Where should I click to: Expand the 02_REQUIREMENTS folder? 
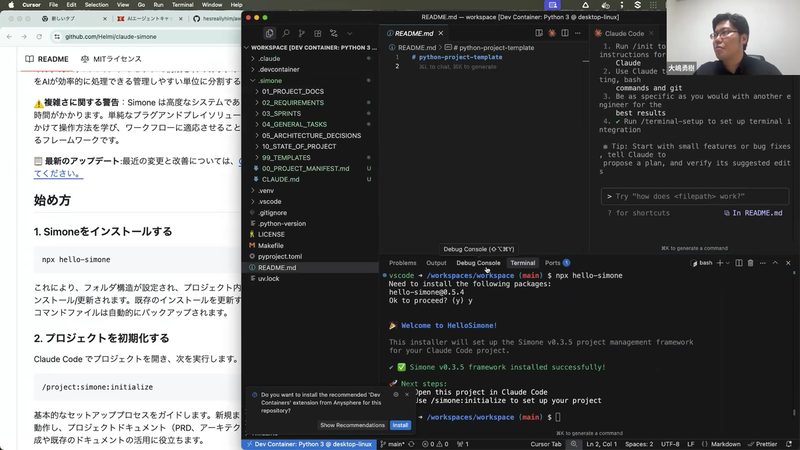pos(311,103)
